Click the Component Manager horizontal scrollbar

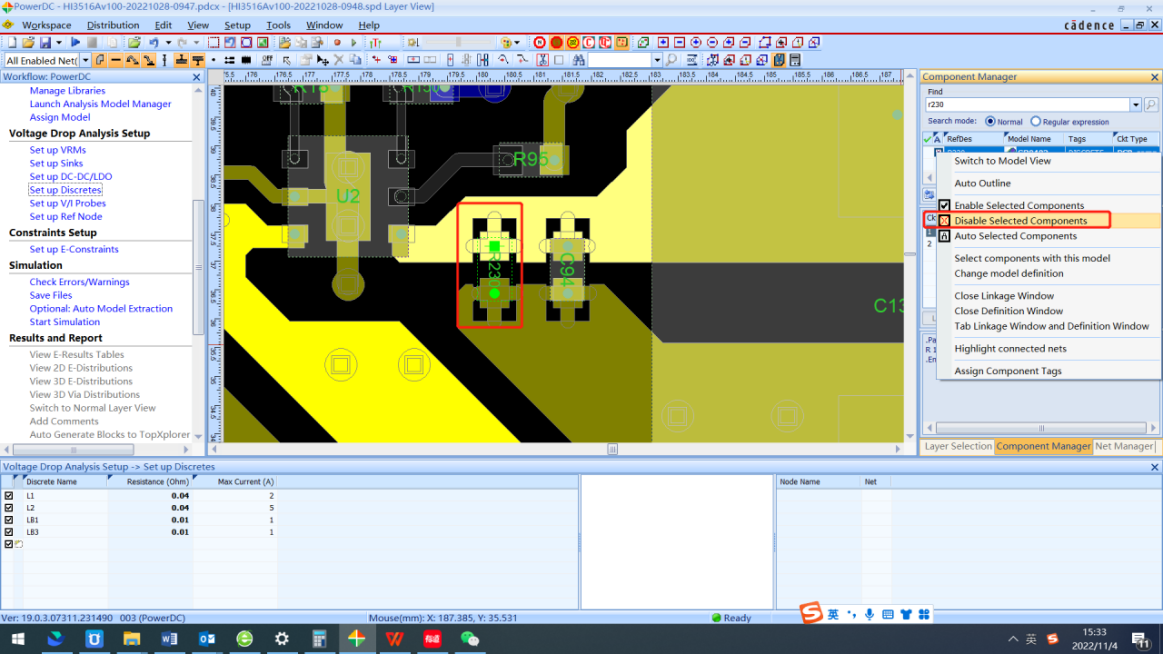tap(1041, 428)
